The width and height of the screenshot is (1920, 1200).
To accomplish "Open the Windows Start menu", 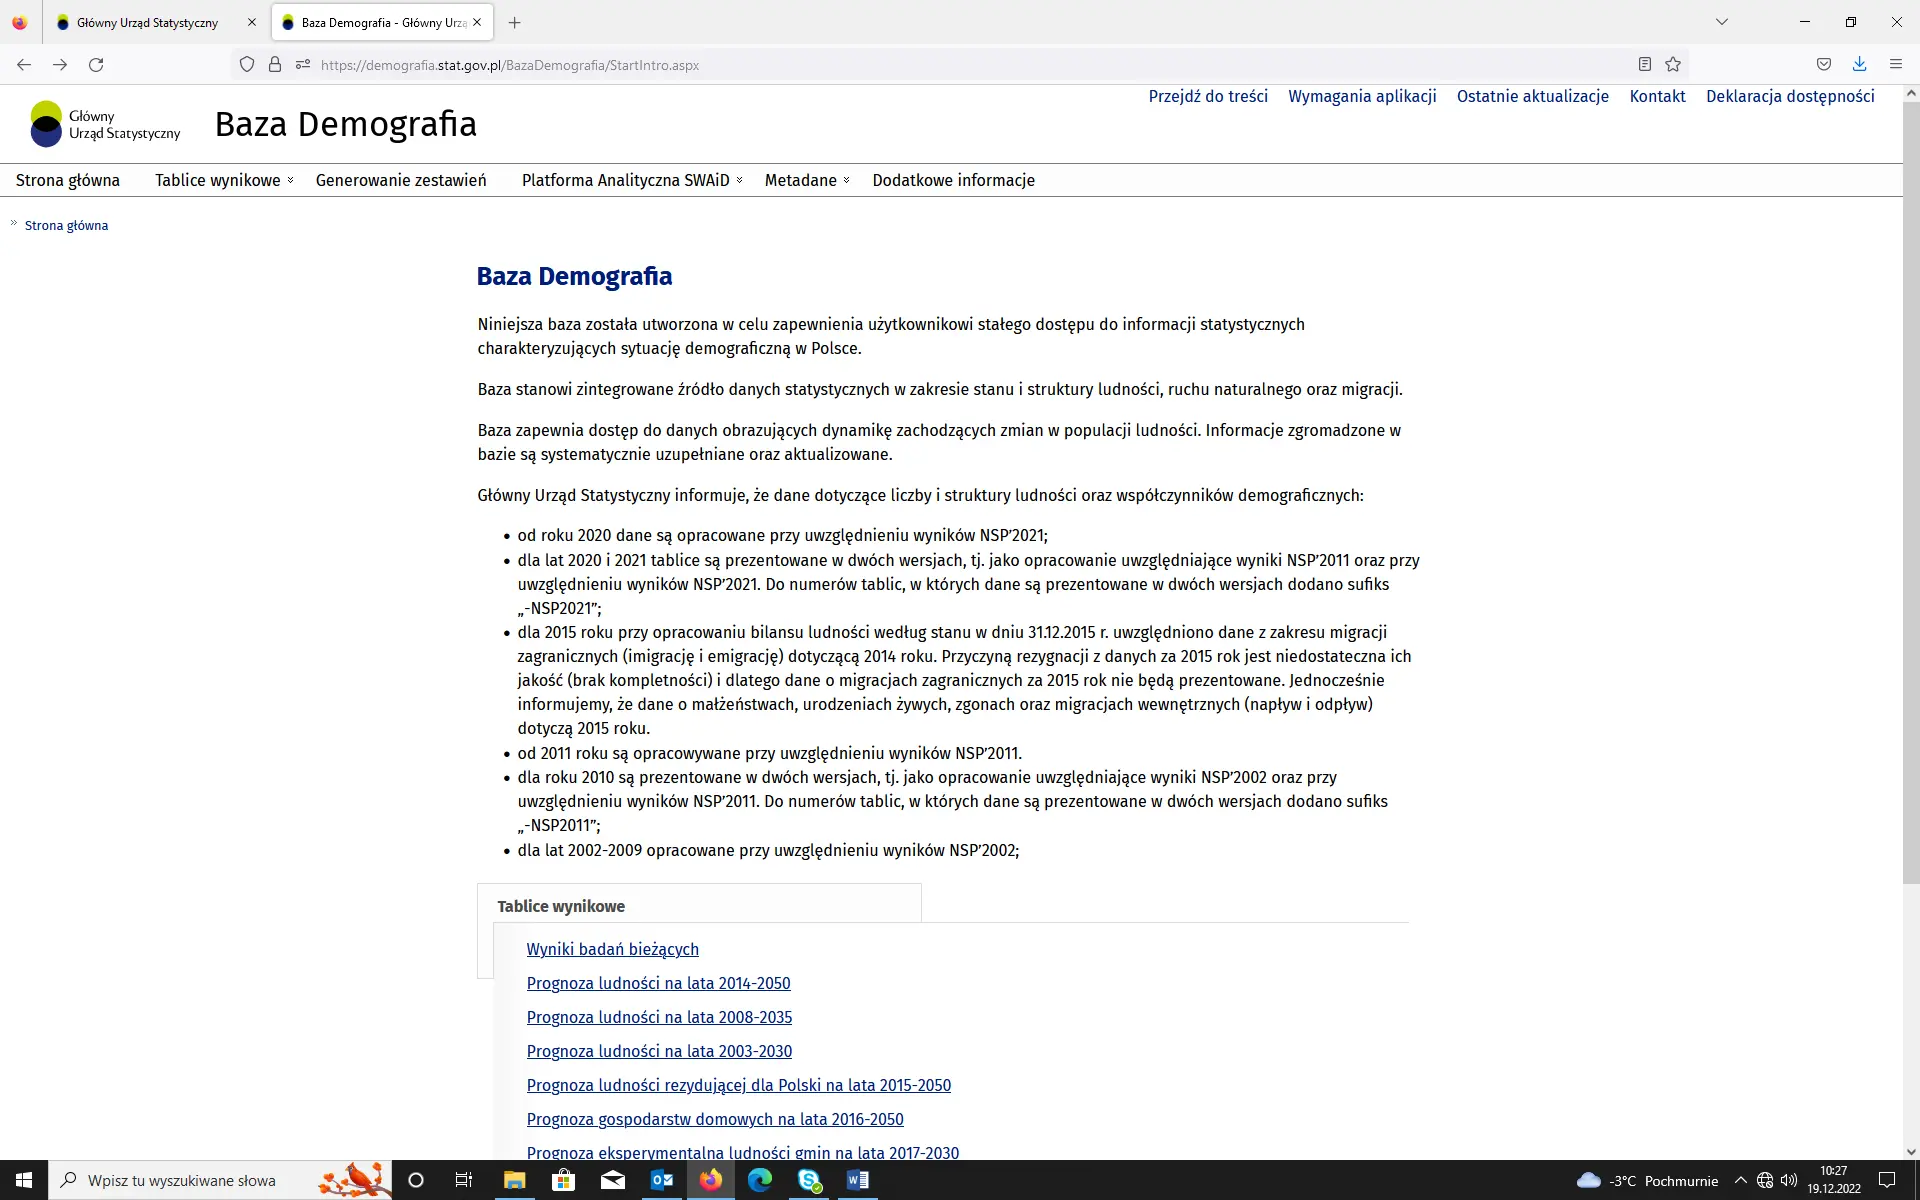I will pos(24,1180).
